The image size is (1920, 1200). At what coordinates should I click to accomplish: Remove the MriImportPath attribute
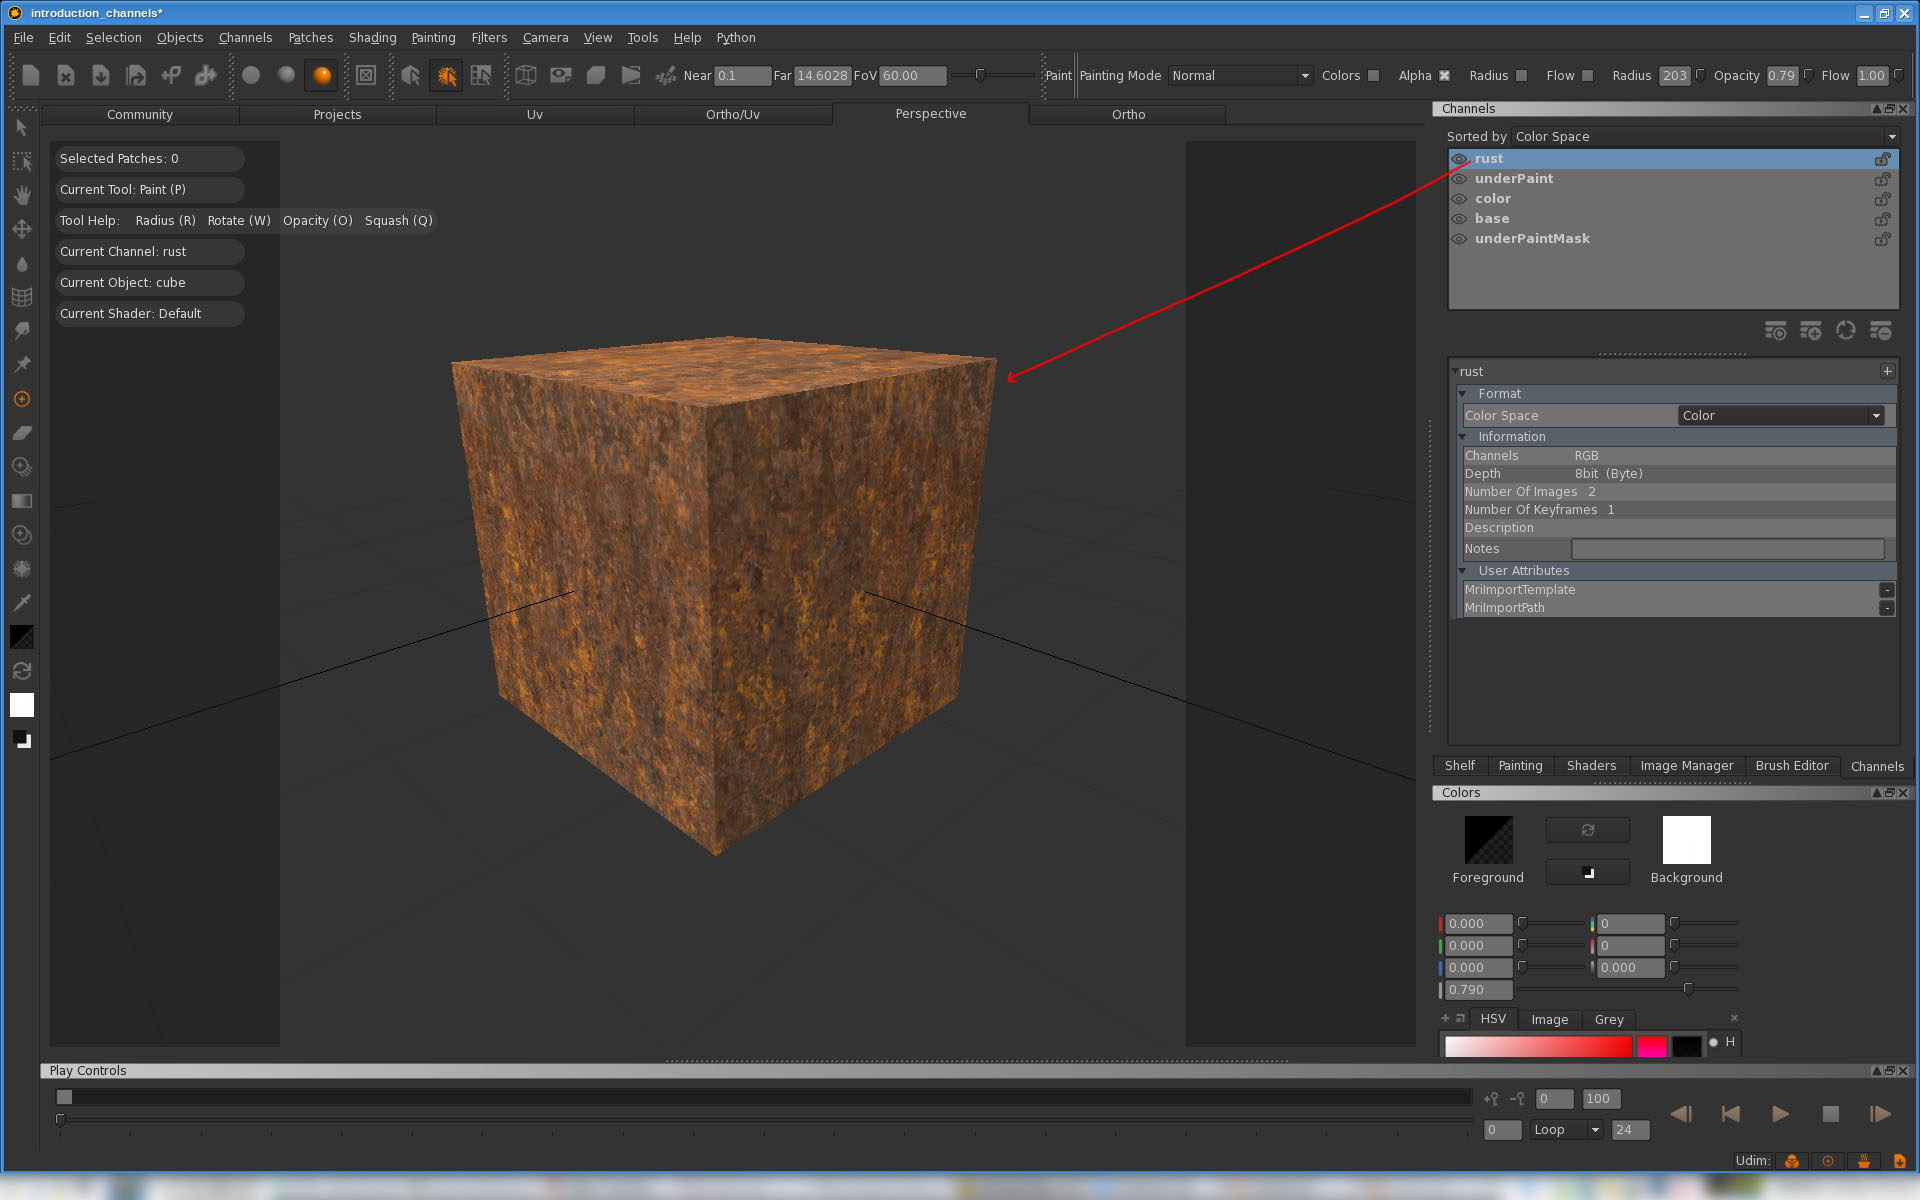(1887, 608)
